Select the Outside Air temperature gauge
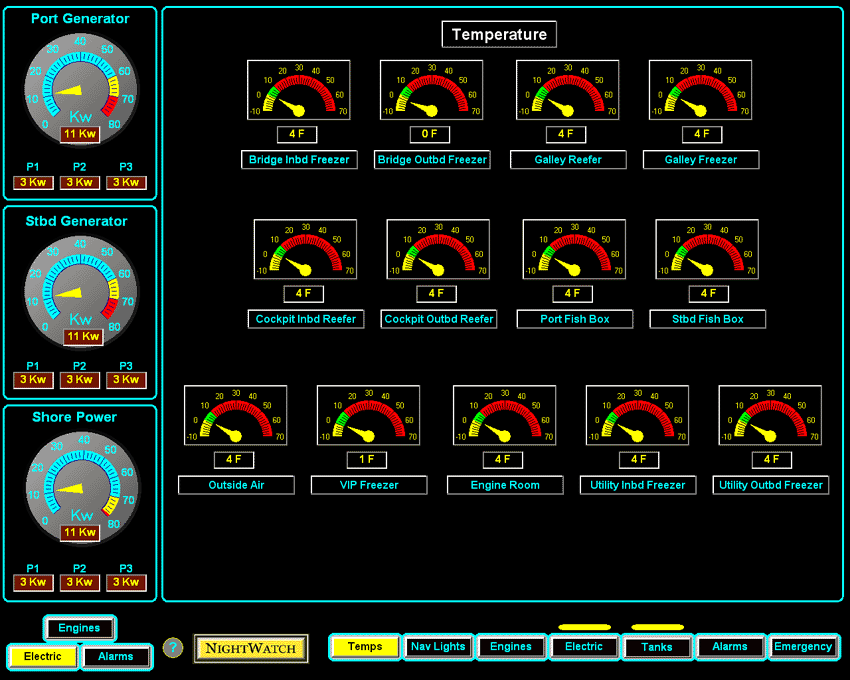Image resolution: width=850 pixels, height=680 pixels. pos(235,415)
